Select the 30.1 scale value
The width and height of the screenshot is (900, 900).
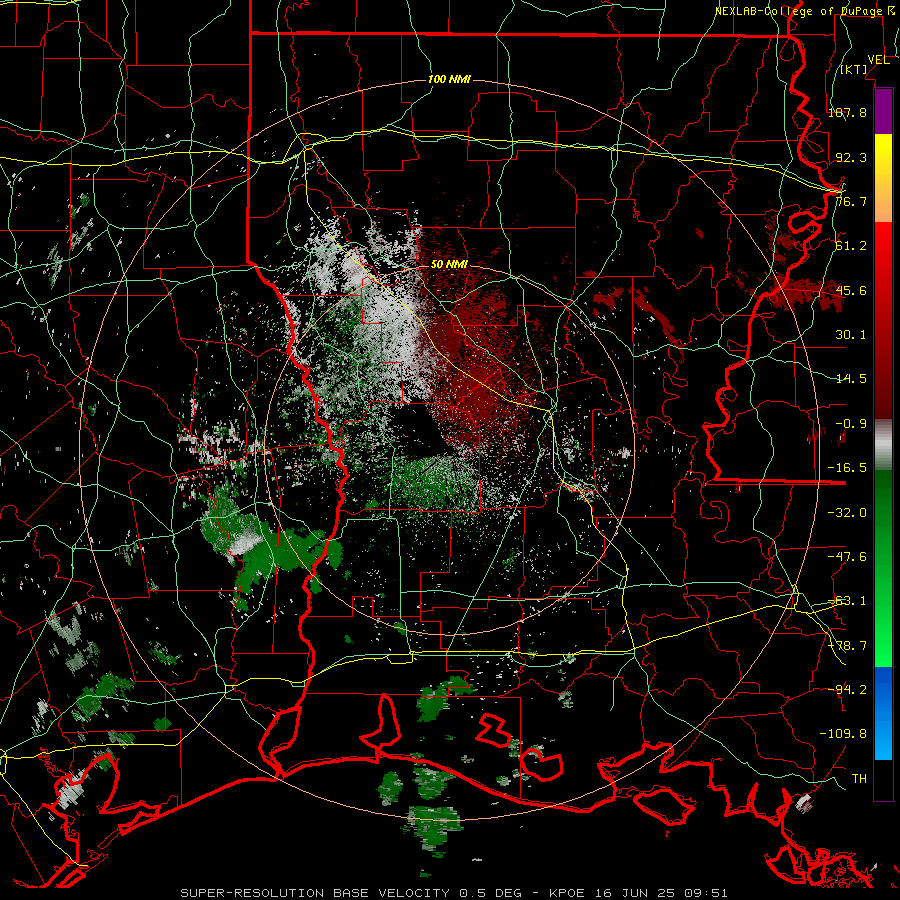[851, 335]
